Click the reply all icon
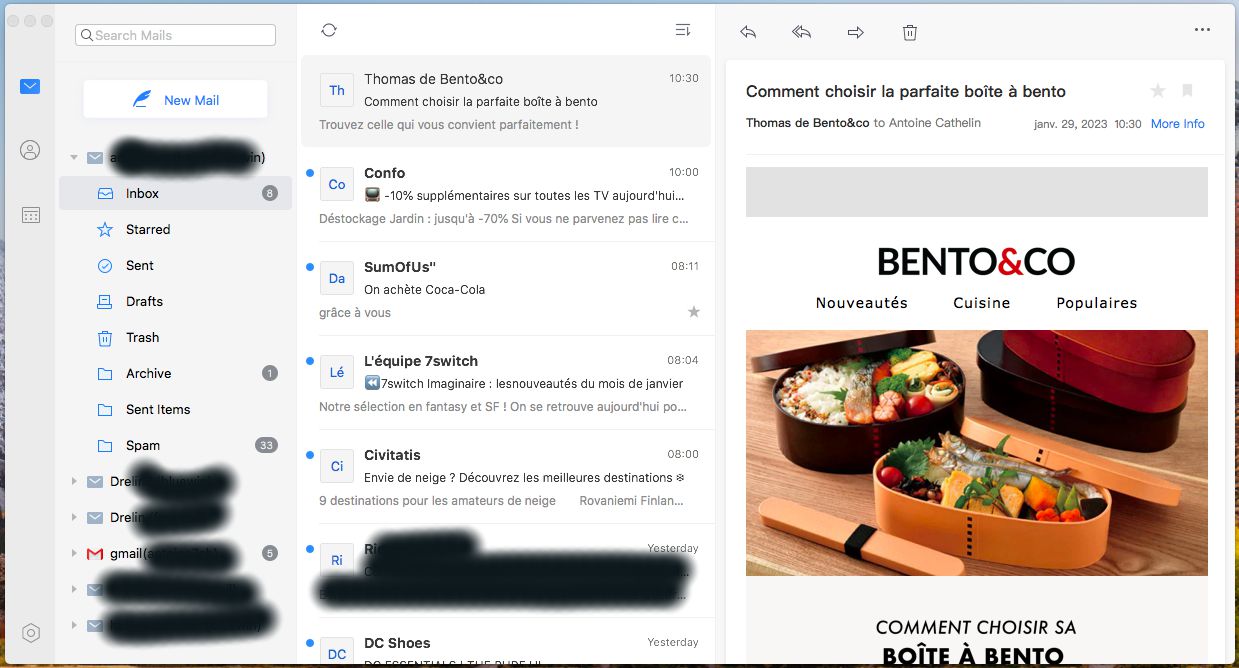This screenshot has height=668, width=1239. point(801,32)
